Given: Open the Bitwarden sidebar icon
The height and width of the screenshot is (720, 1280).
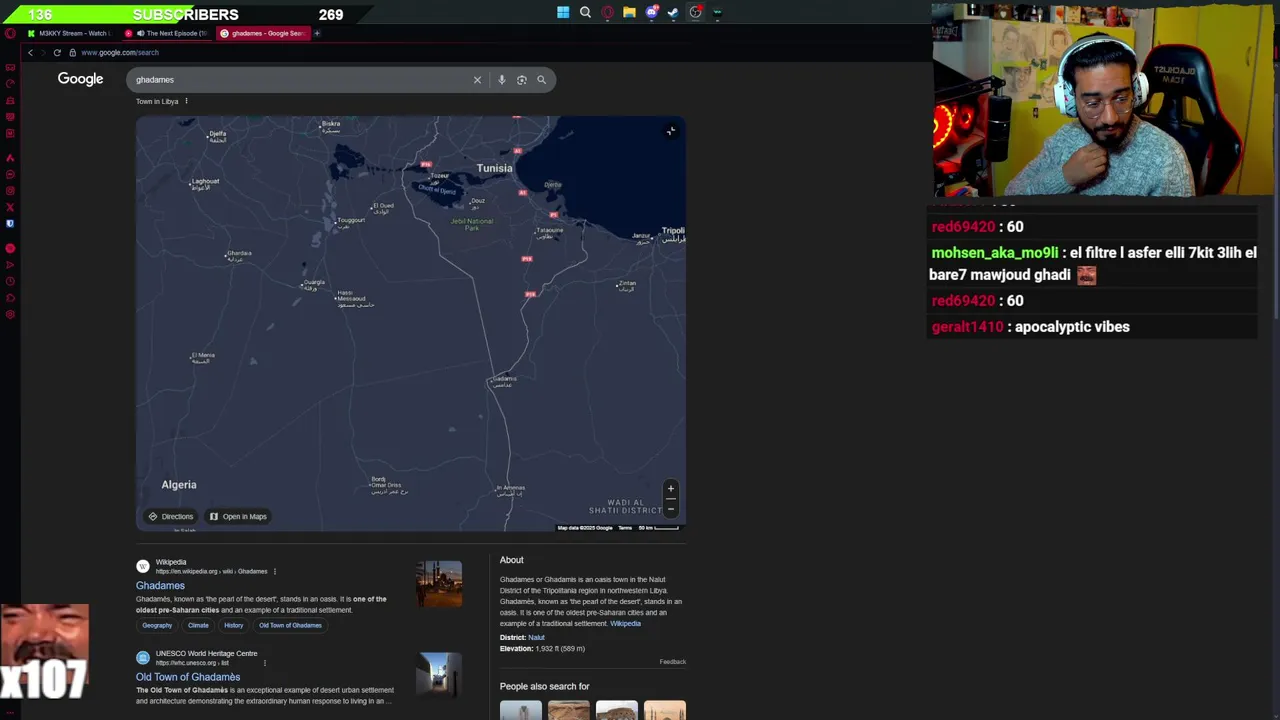Looking at the screenshot, I should click(10, 223).
